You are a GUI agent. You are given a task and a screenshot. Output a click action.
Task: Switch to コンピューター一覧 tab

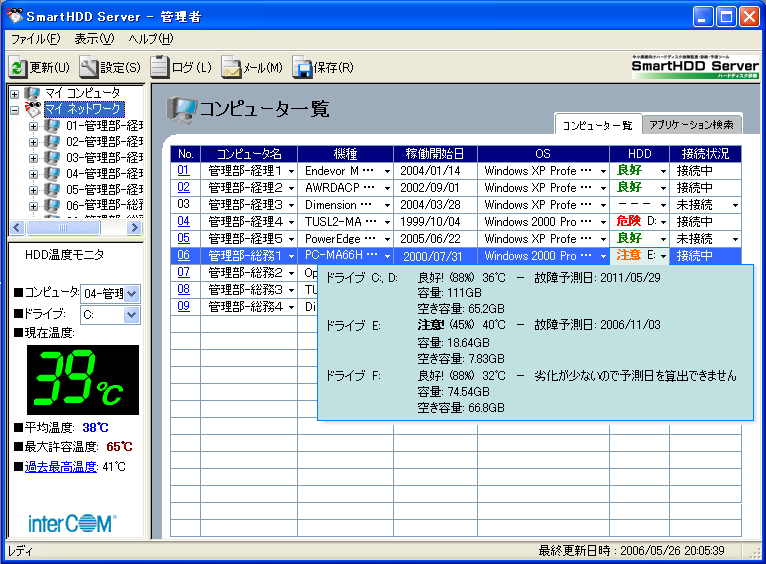click(597, 125)
